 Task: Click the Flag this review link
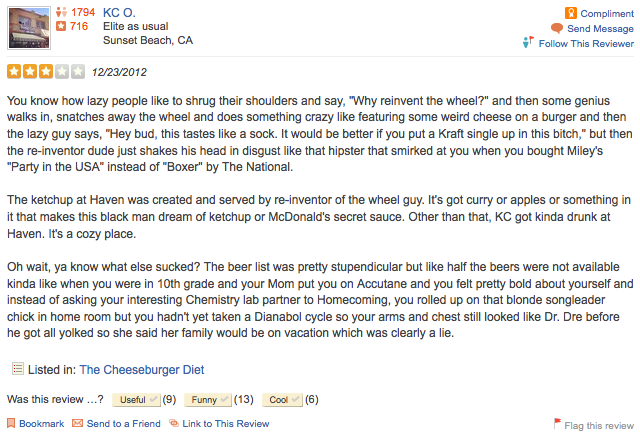pyautogui.click(x=598, y=425)
